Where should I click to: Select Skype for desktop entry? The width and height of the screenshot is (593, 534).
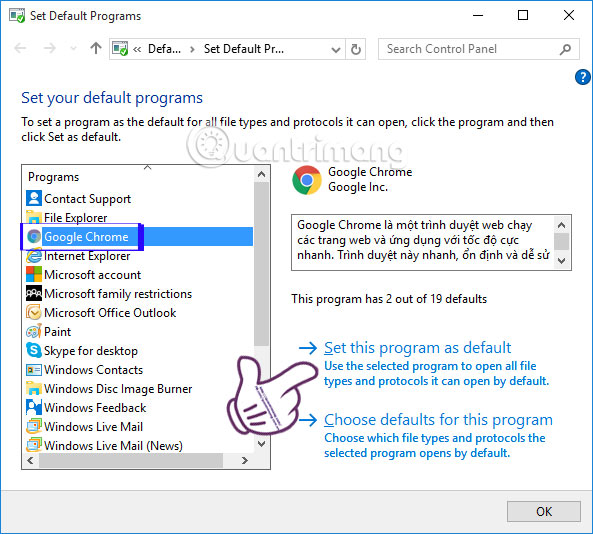click(x=91, y=351)
